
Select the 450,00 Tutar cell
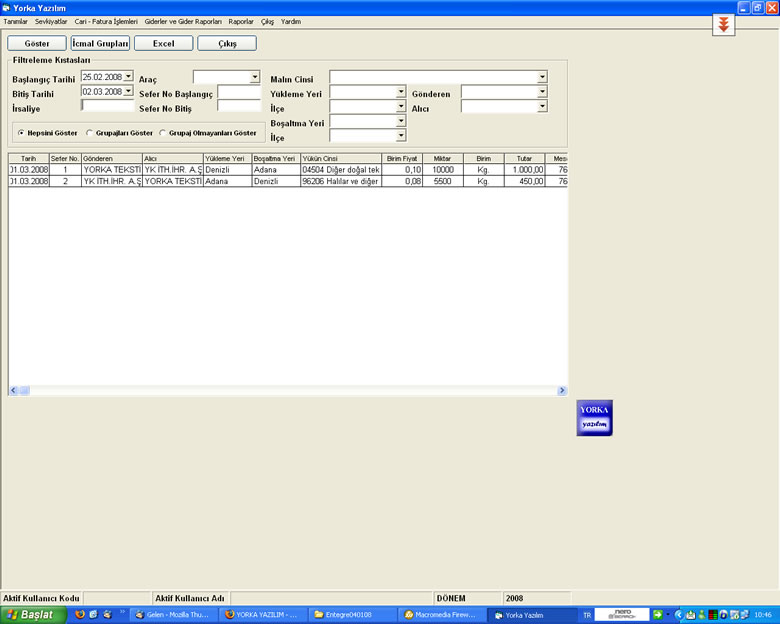point(524,181)
